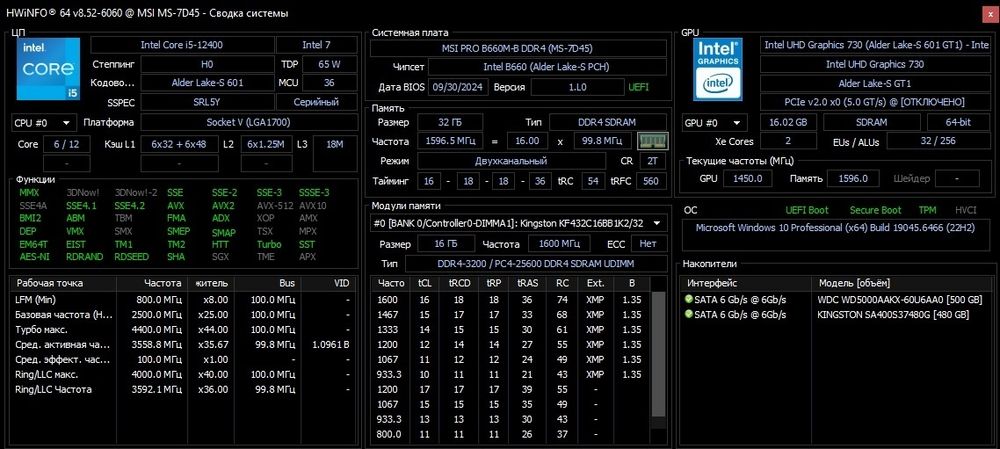Screen dimensions: 1000x449
Task: Open the GPU #0 selector dropdown
Action: (x=715, y=122)
